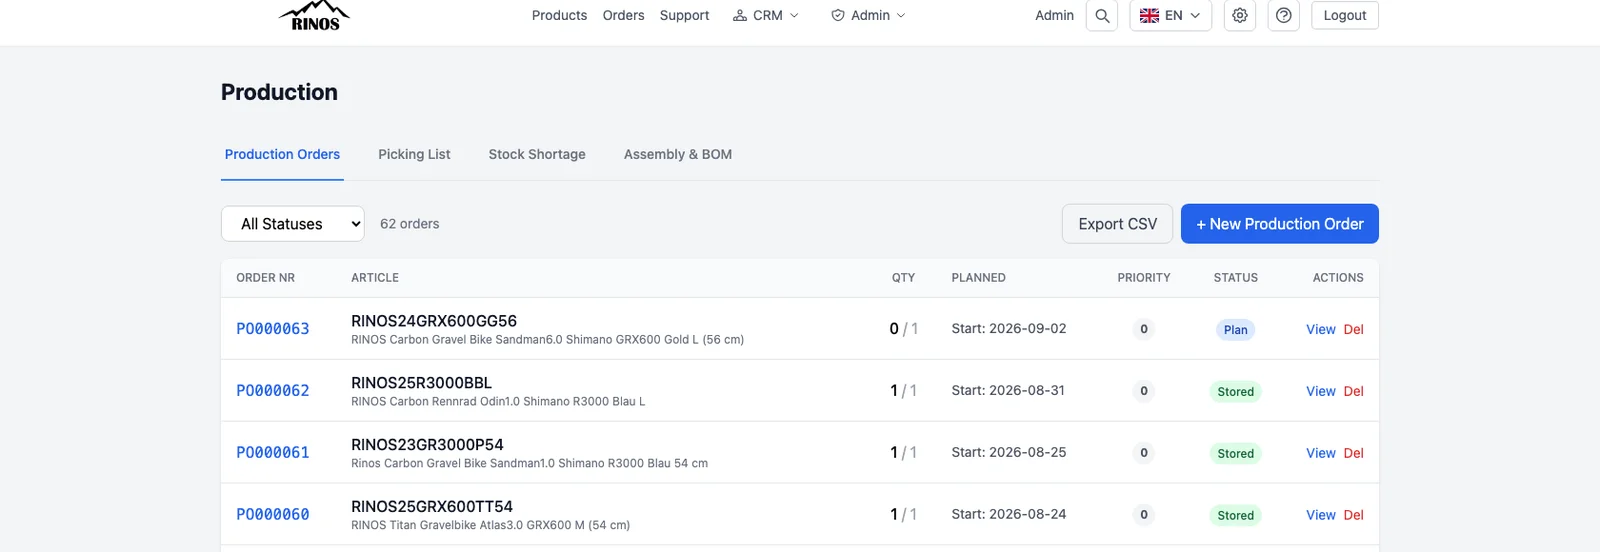View order PO000060

[1321, 515]
